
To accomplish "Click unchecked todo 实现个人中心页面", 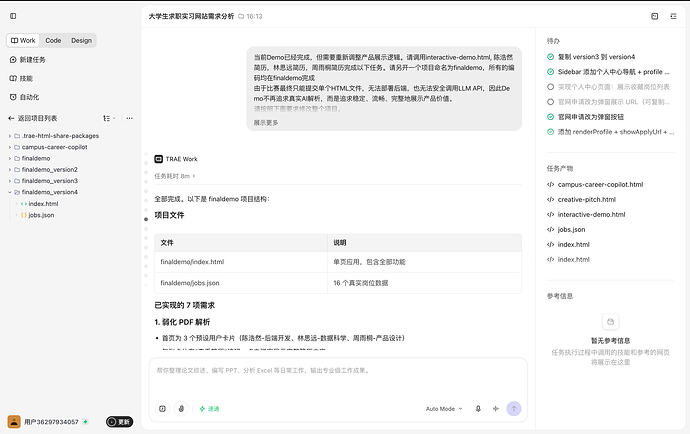I will [613, 87].
